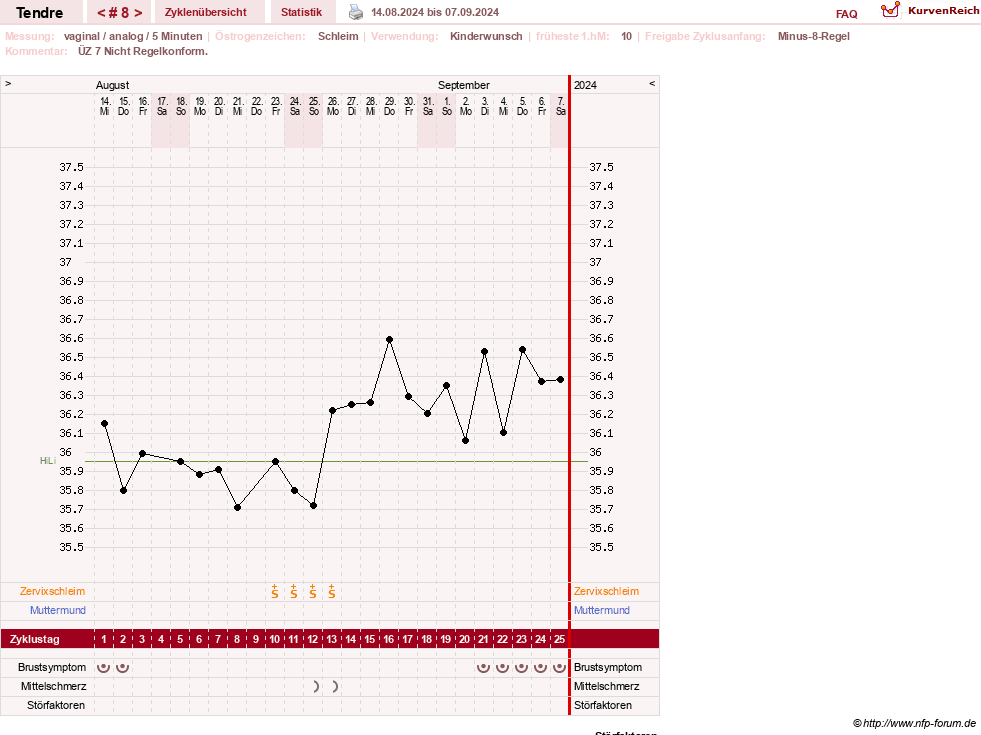Click the right Muttermund label
Screen dimensions: 981x735
tap(602, 610)
